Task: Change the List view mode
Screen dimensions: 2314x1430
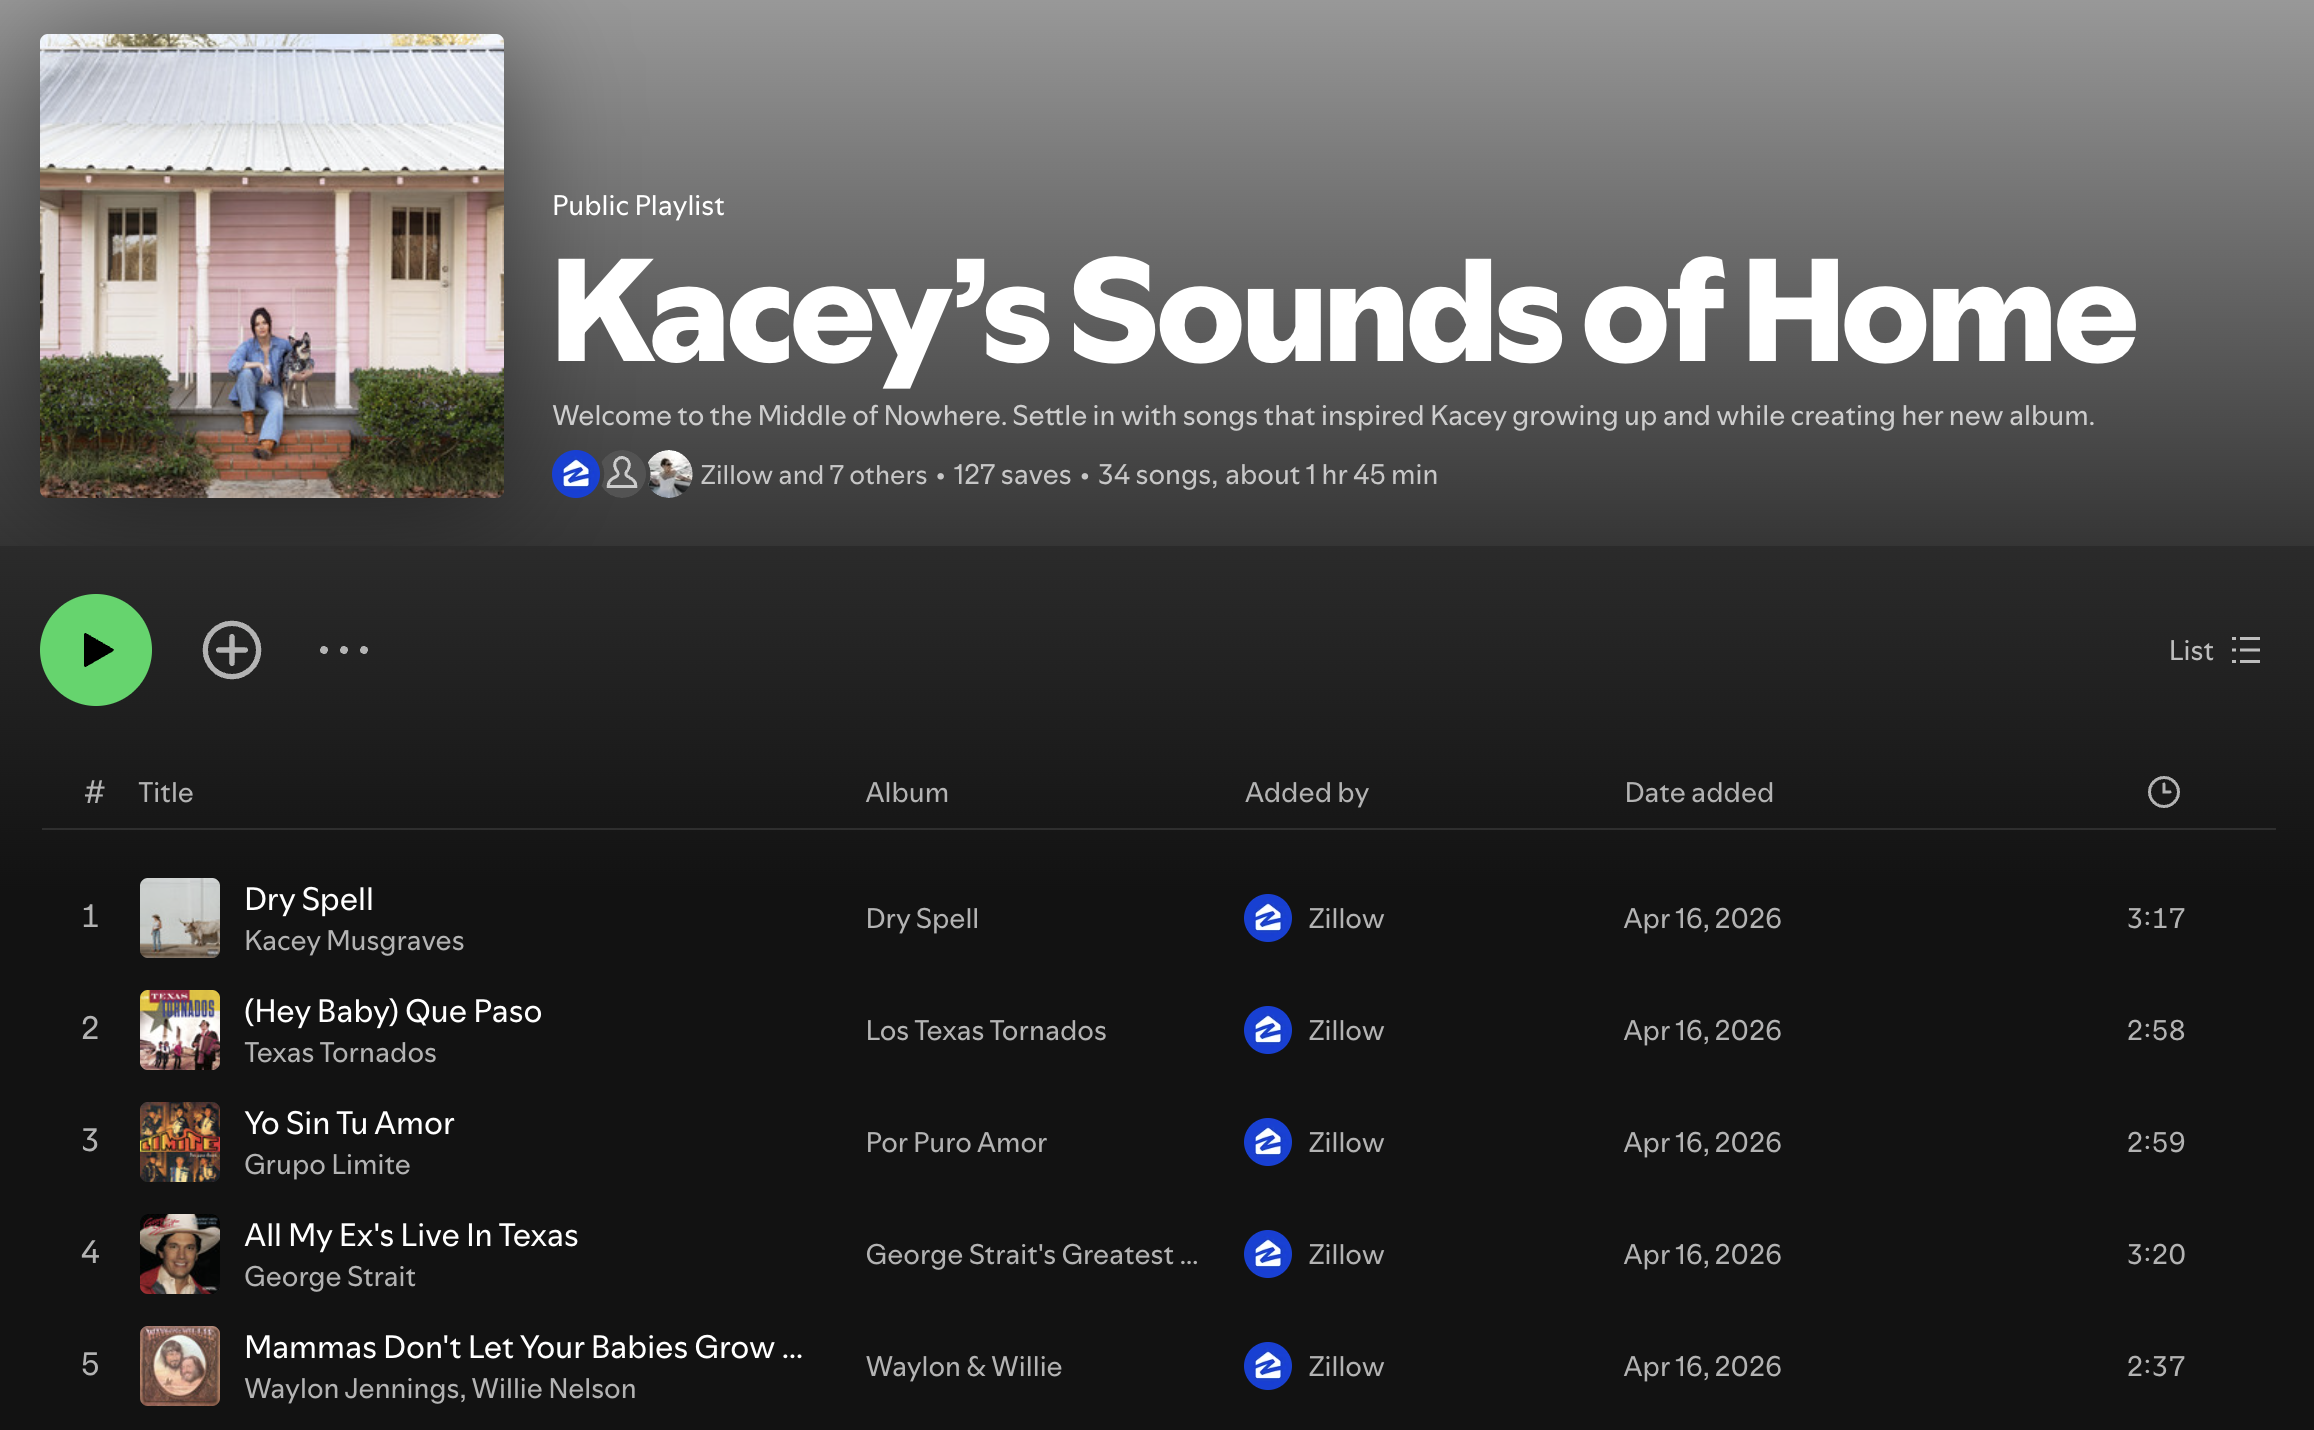Action: point(2215,650)
